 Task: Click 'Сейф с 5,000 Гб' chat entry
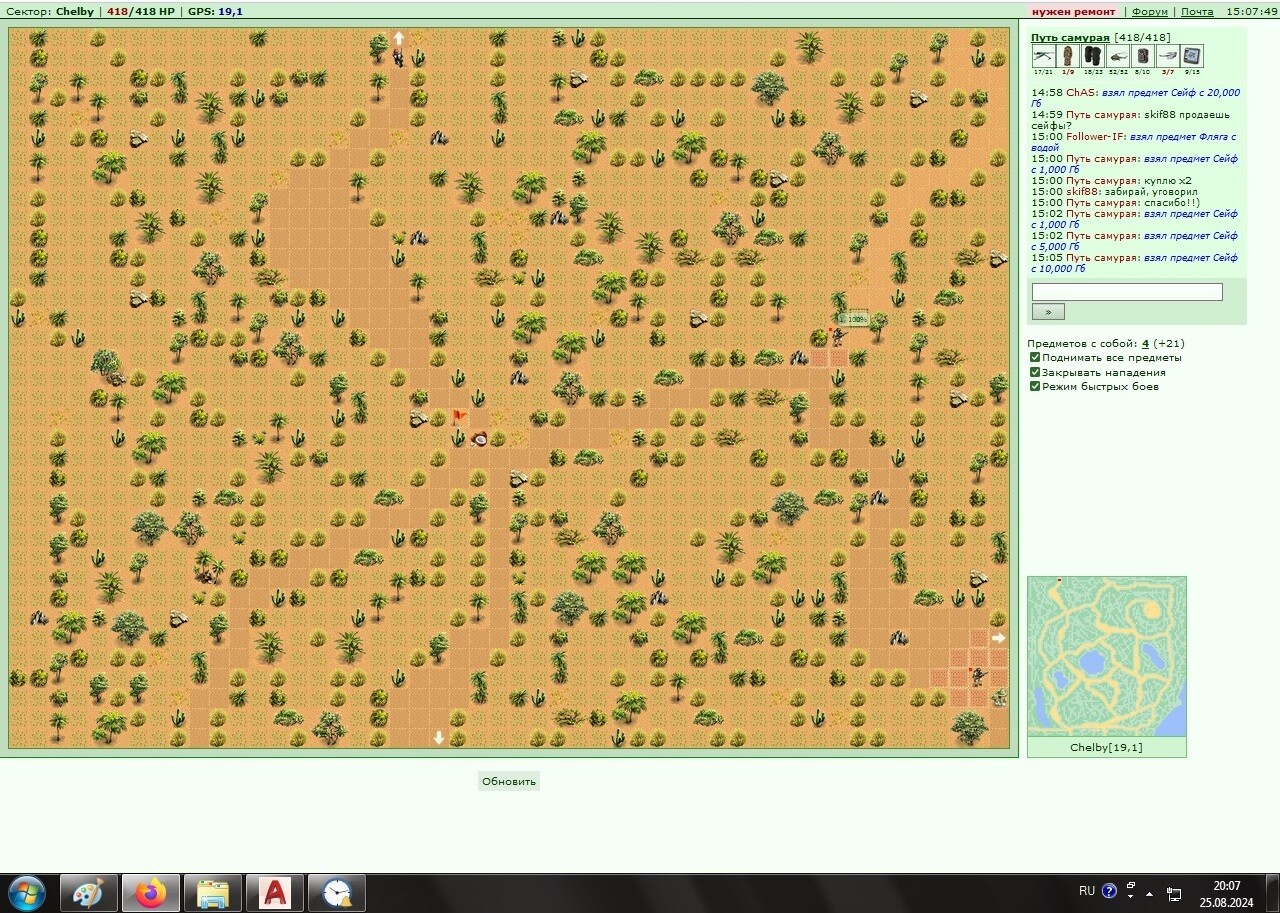click(x=1134, y=242)
